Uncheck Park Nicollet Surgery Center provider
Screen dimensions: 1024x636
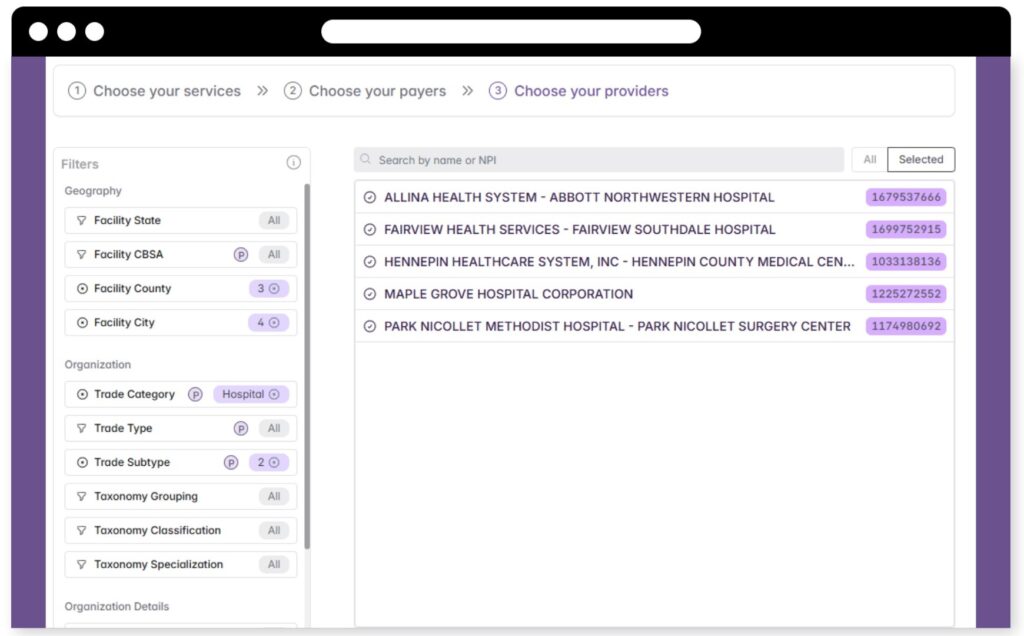(x=370, y=326)
